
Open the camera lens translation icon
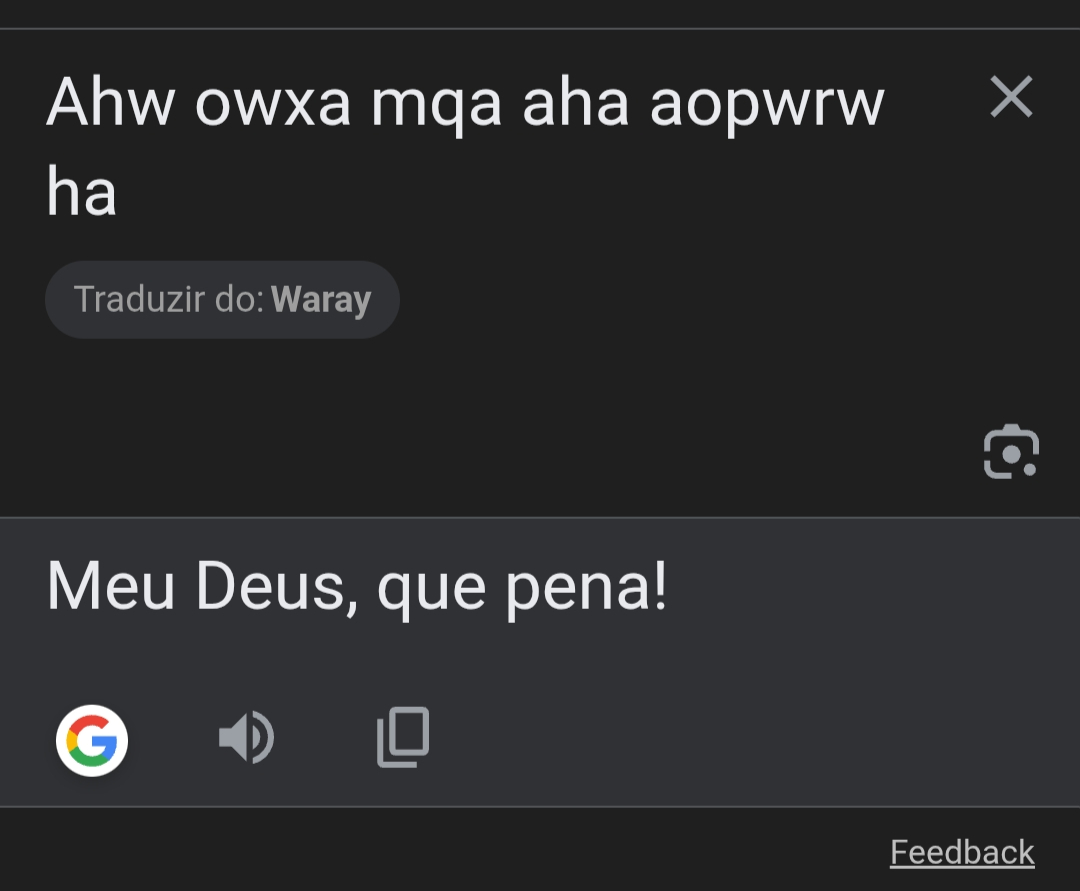pos(1011,452)
